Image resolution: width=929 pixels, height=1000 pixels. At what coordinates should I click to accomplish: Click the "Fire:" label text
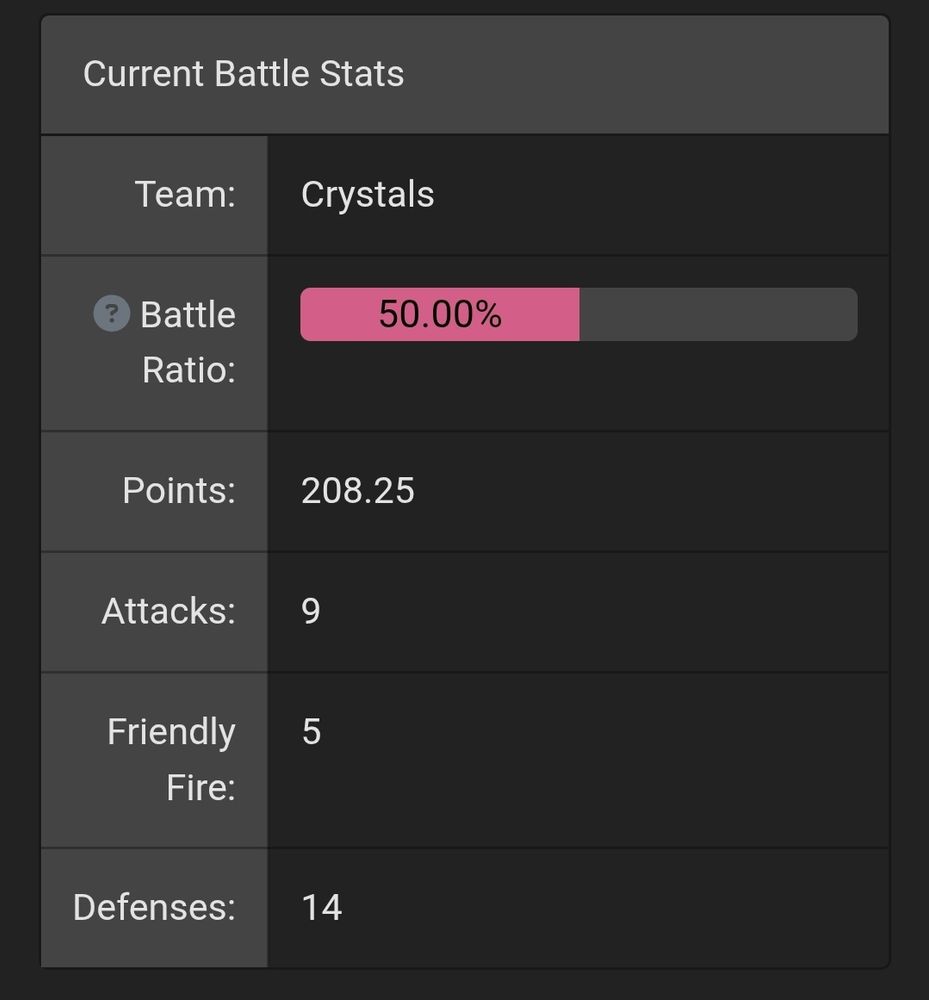(201, 787)
